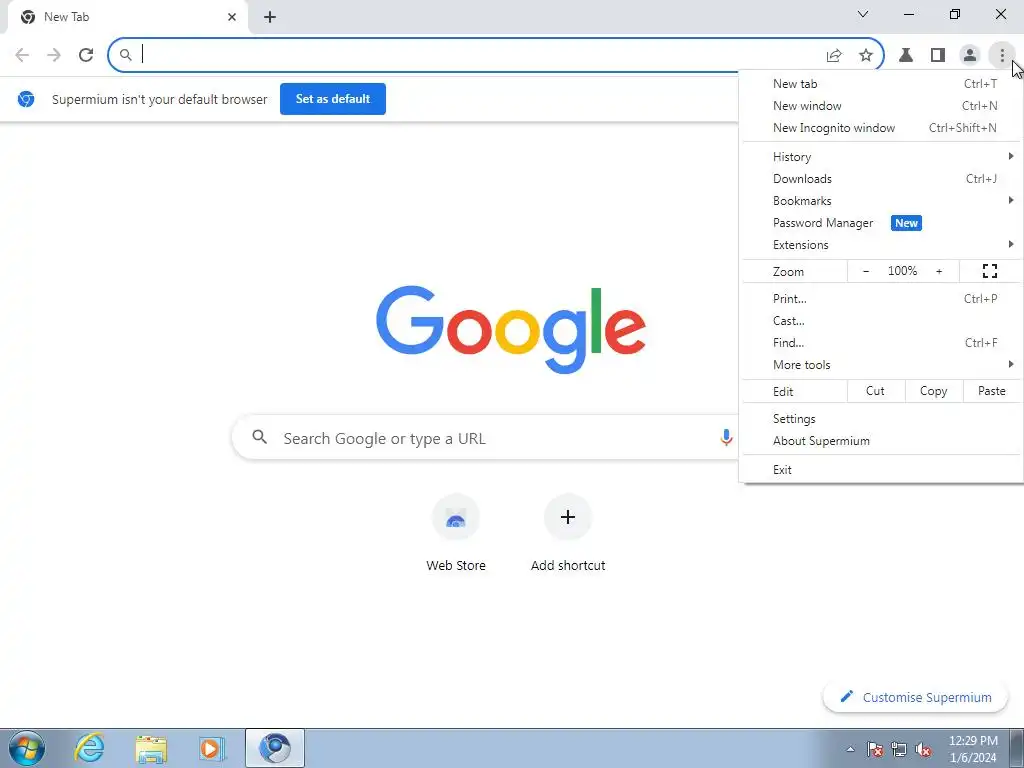Viewport: 1024px width, 768px height.
Task: Close the New Tab tab
Action: tap(232, 17)
